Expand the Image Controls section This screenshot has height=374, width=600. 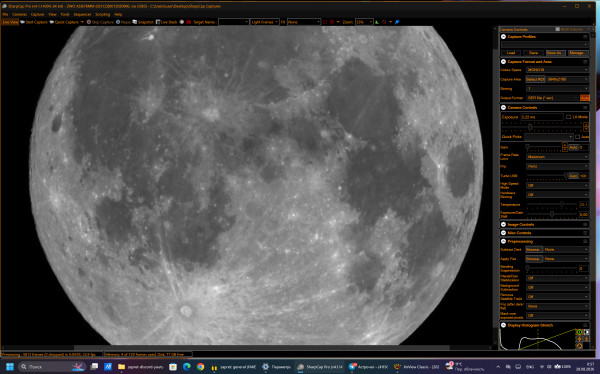click(503, 225)
